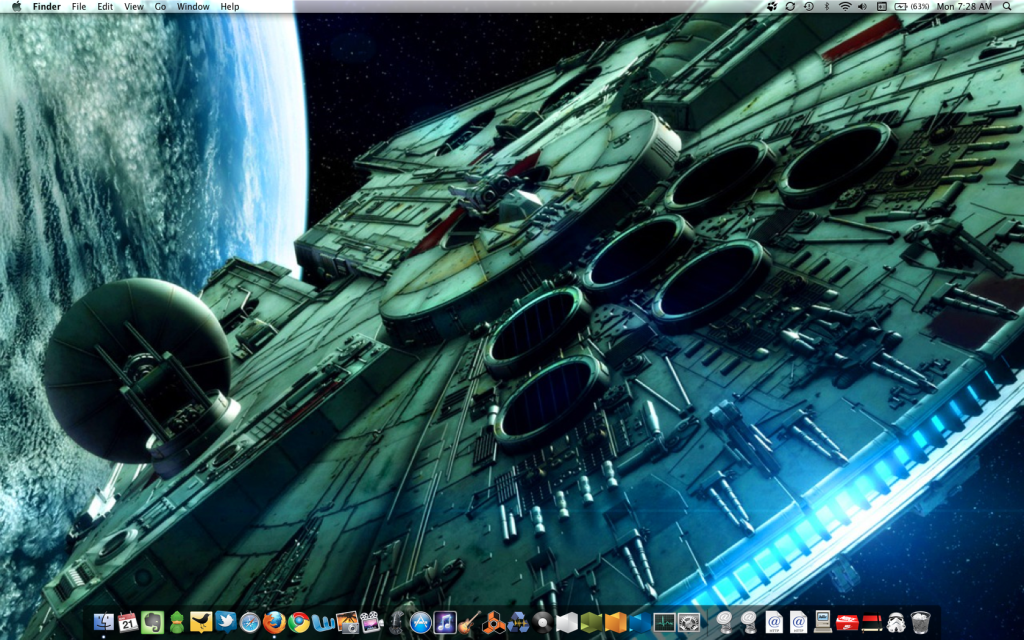1024x640 pixels.
Task: Open the Wi-Fi status menu
Action: point(845,7)
